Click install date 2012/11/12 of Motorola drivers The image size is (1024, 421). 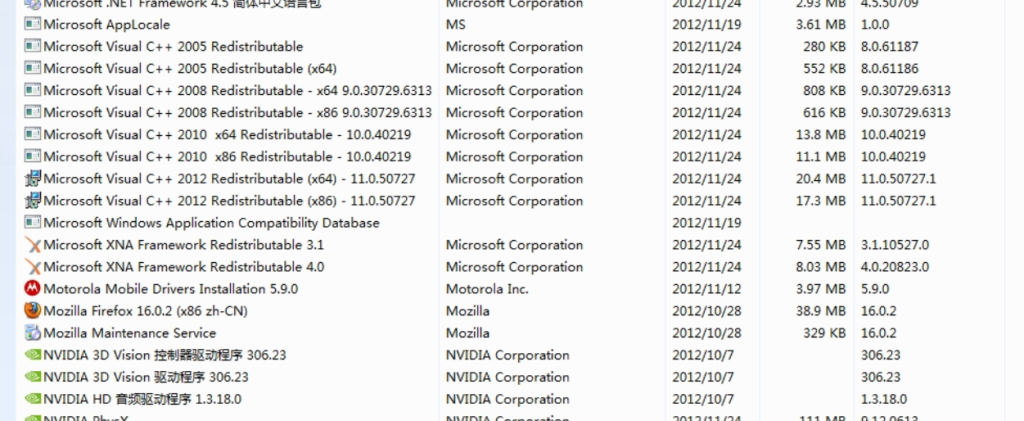[x=707, y=289]
